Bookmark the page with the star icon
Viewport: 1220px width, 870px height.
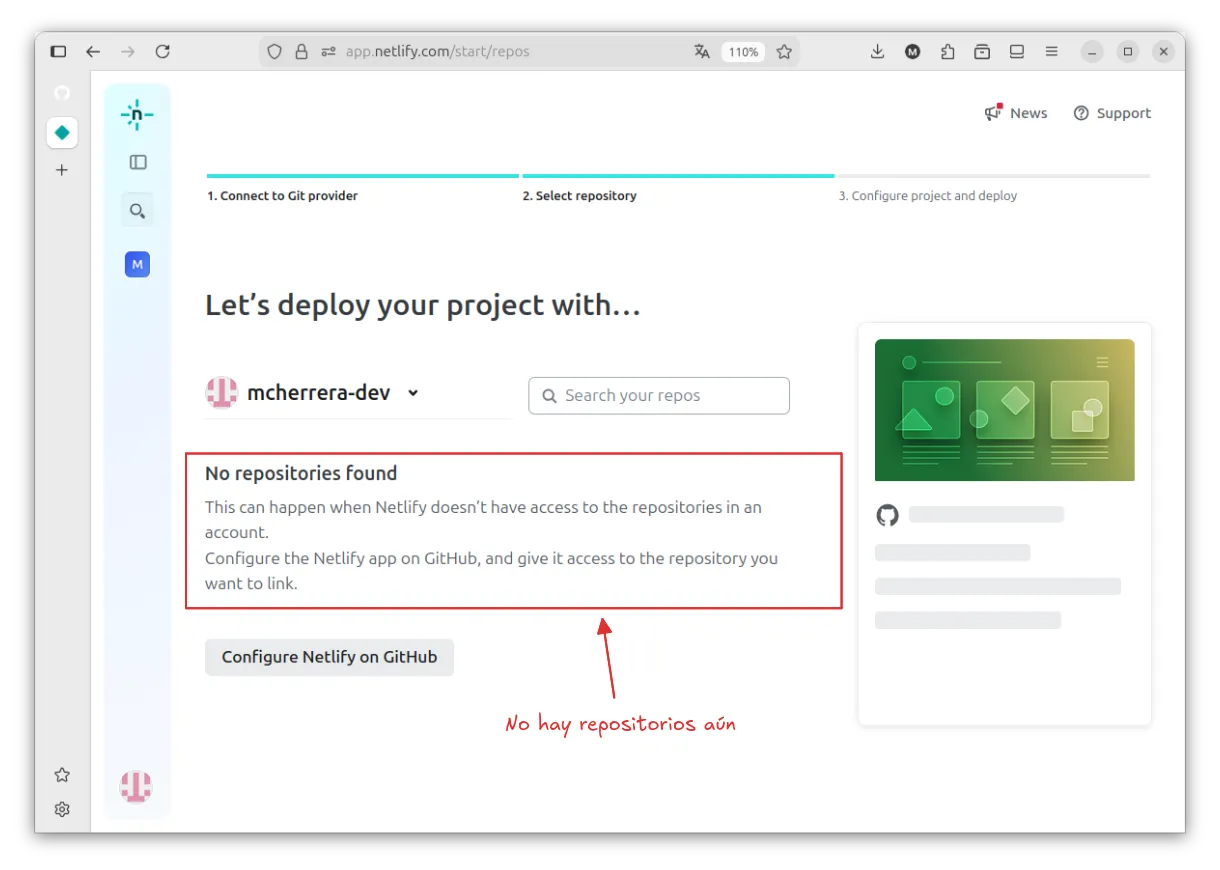(x=784, y=52)
